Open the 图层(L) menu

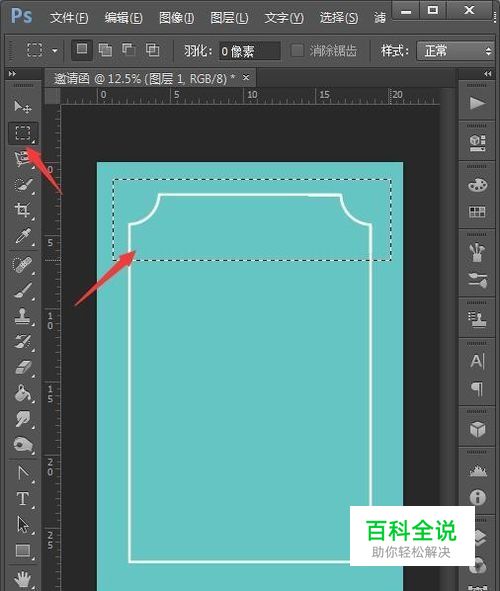coord(229,18)
